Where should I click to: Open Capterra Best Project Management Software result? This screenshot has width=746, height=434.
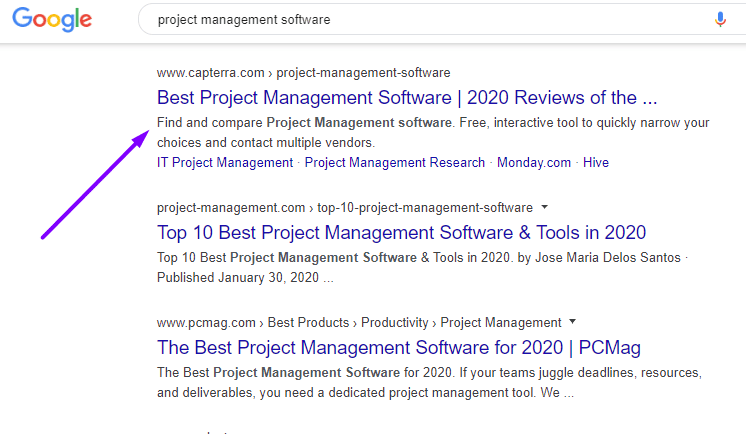click(x=407, y=98)
